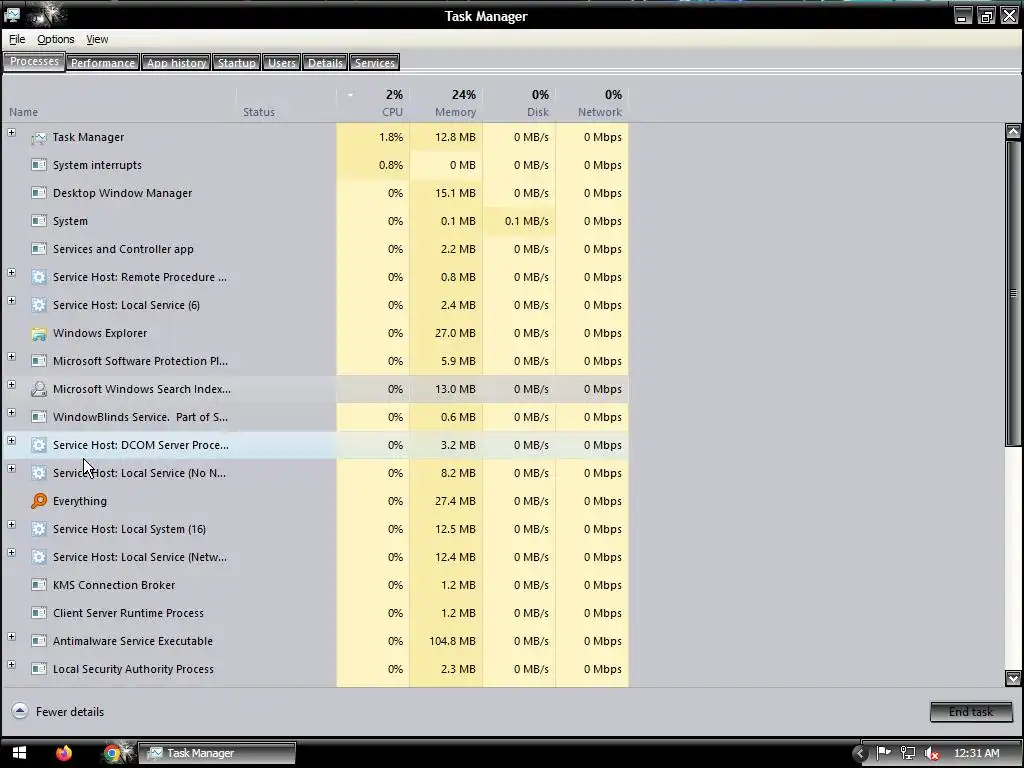Select the '0.1 MB/s' disk cell
The height and width of the screenshot is (768, 1024).
(x=520, y=221)
